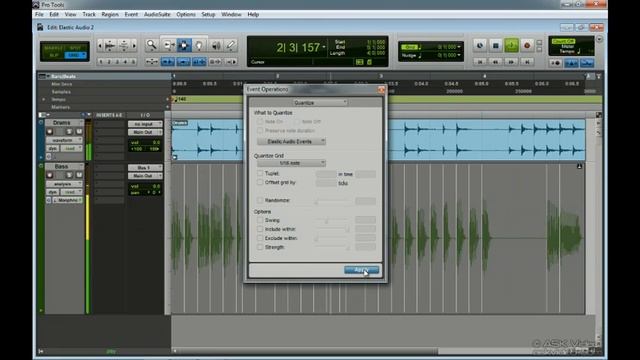Click the Fast Forward transport button
The image size is (640, 360).
coord(511,62)
